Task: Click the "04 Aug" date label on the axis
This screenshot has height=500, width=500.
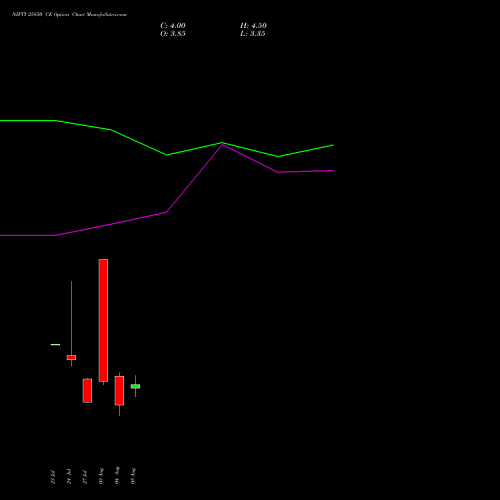Action: (x=117, y=475)
